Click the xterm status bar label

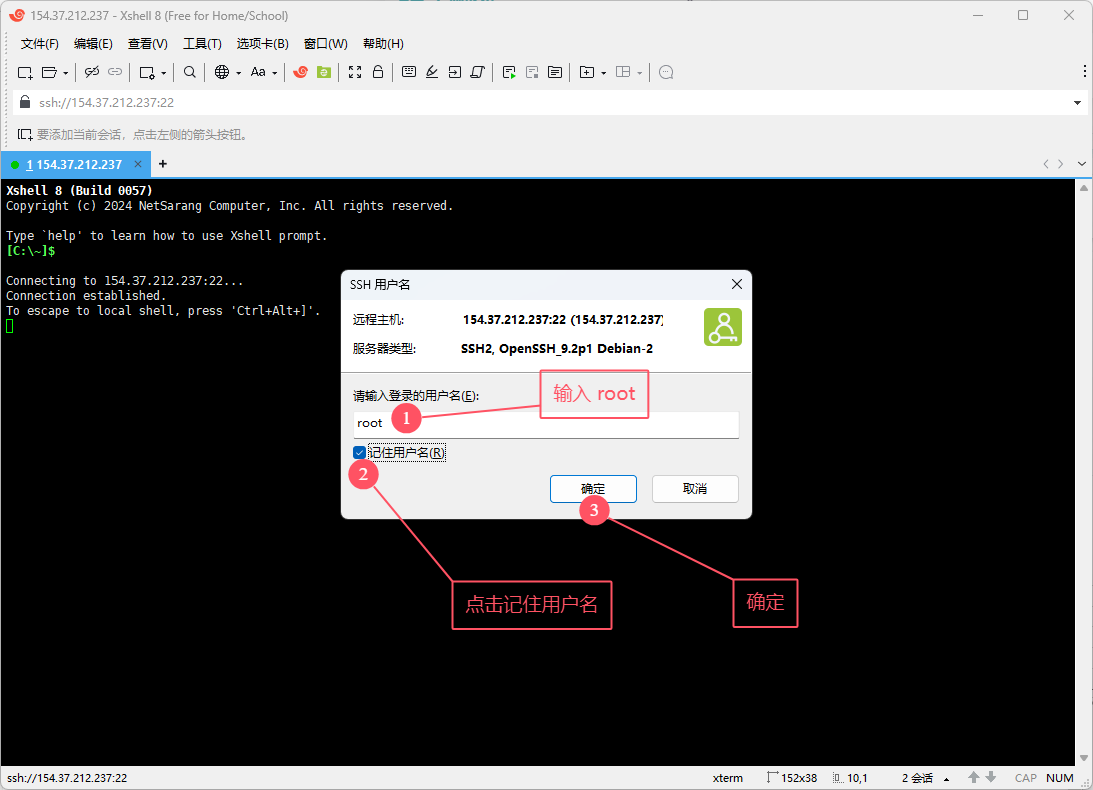[728, 778]
